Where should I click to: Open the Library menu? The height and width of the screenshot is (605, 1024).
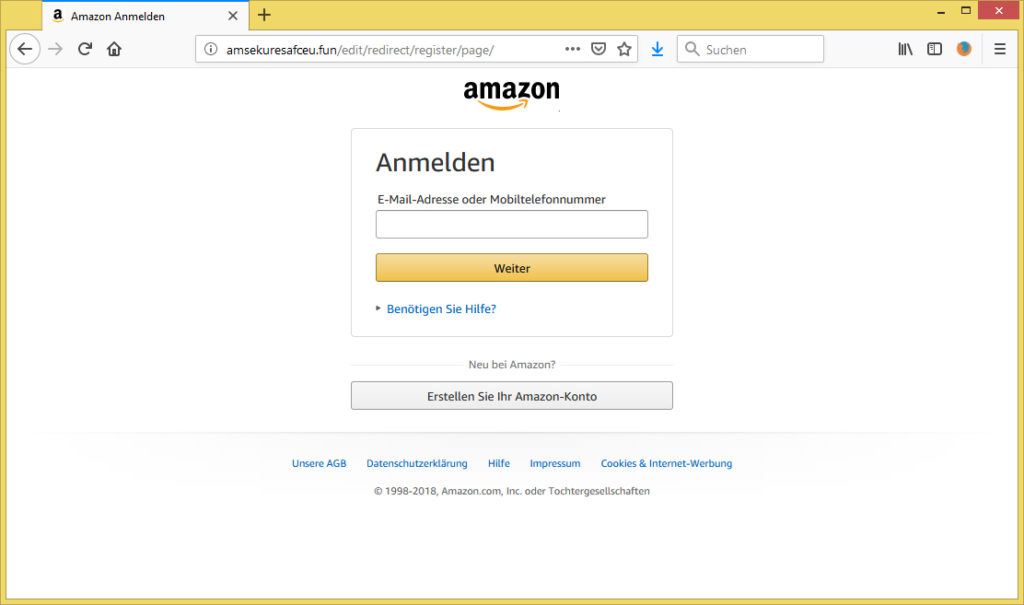point(905,49)
